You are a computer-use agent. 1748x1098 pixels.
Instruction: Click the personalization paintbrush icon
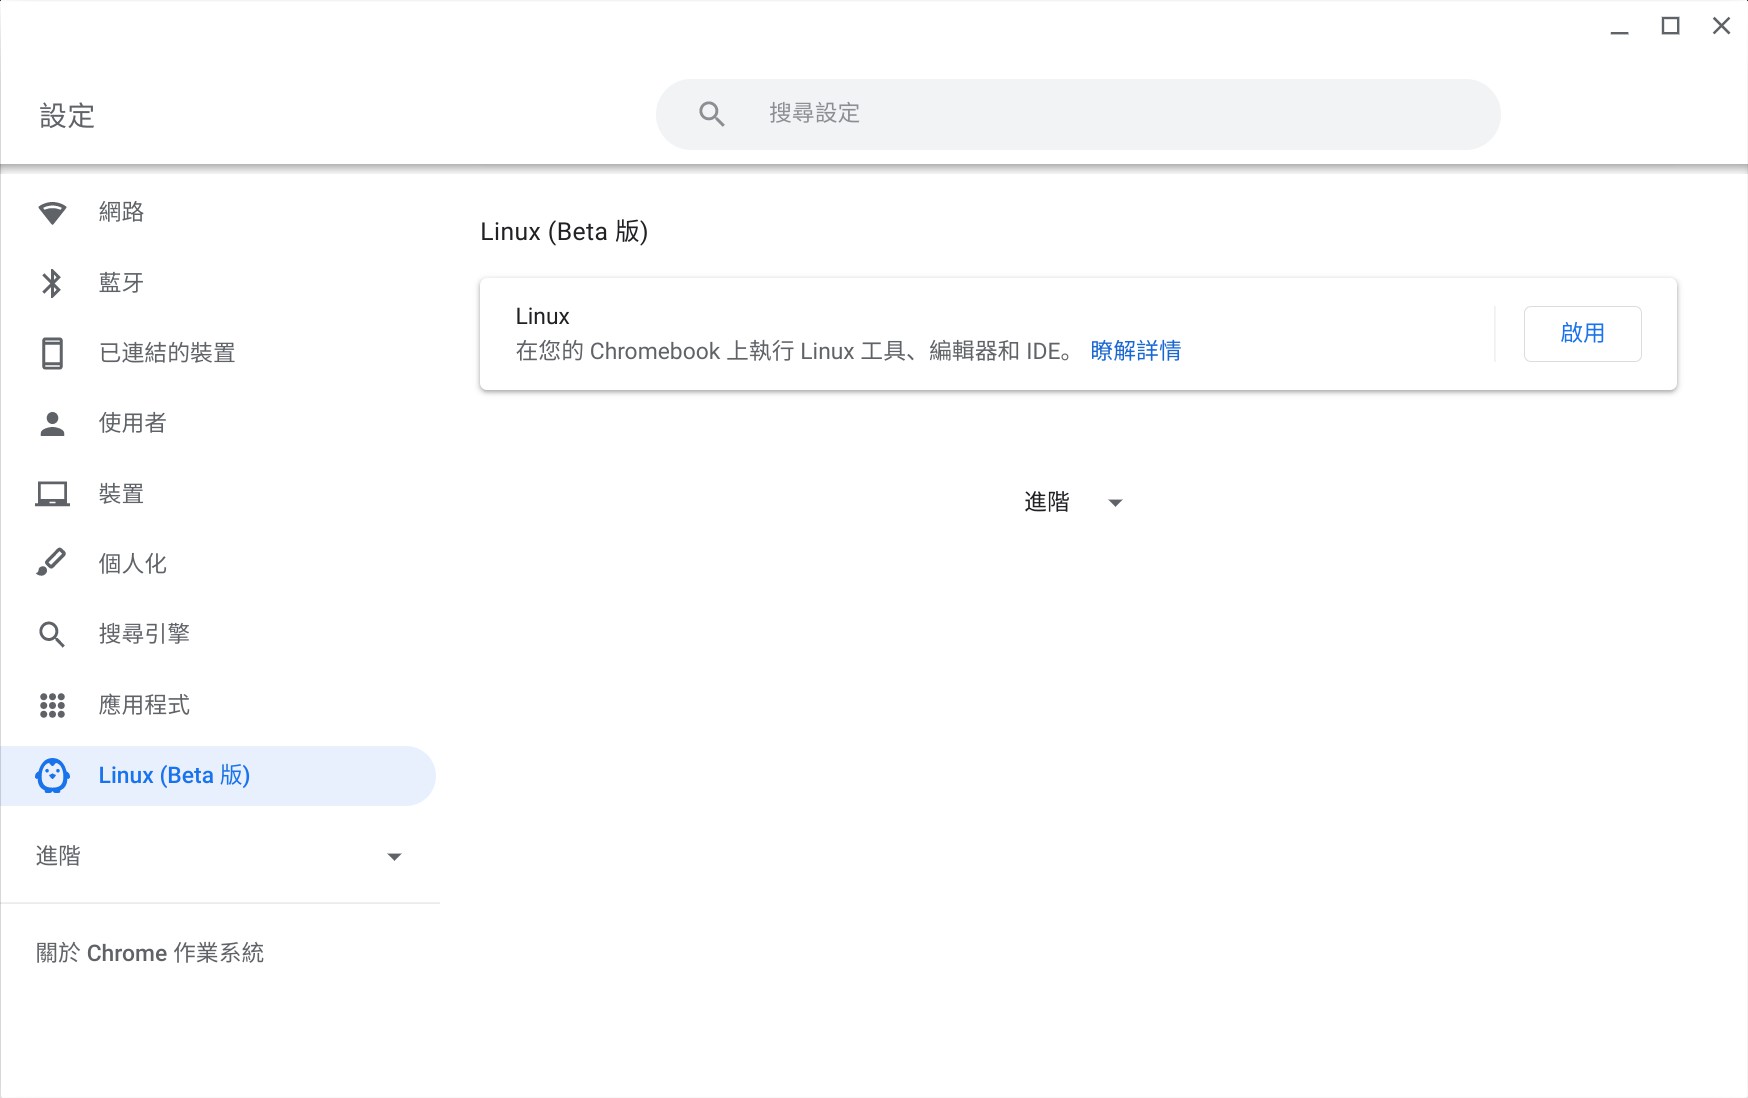click(52, 564)
